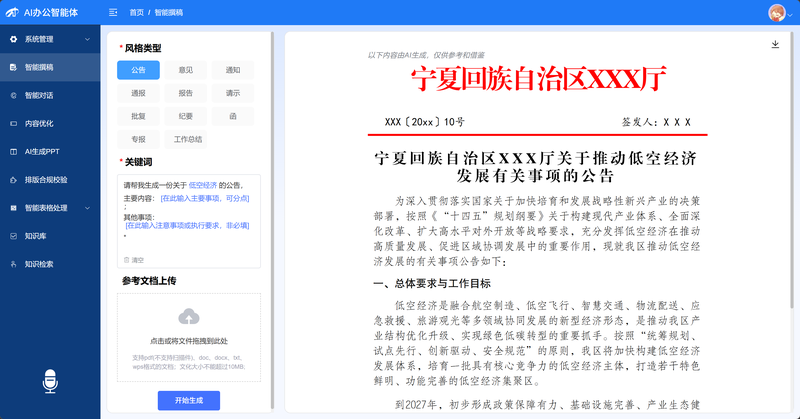The height and width of the screenshot is (419, 800).
Task: Open 内容优化 in the sidebar
Action: coord(50,124)
